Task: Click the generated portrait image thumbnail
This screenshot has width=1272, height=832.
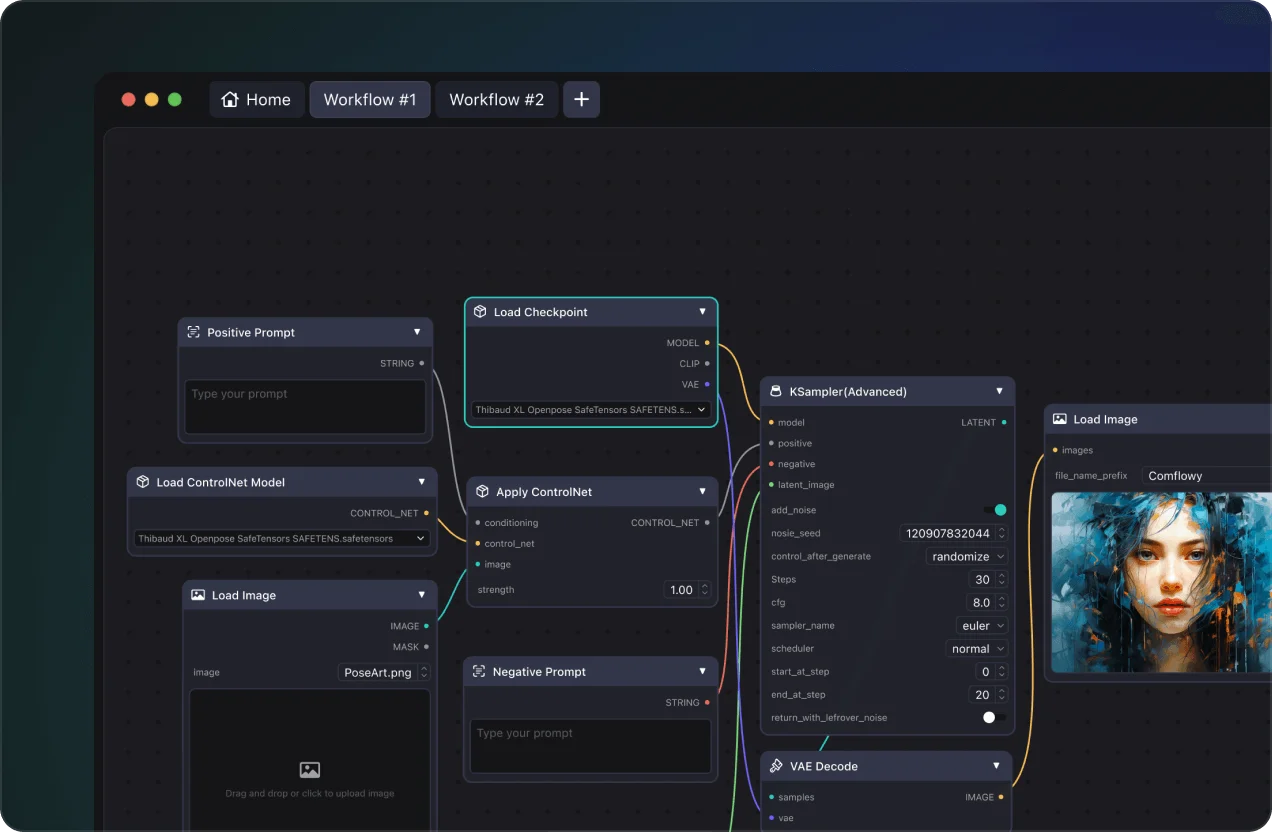Action: (1161, 582)
